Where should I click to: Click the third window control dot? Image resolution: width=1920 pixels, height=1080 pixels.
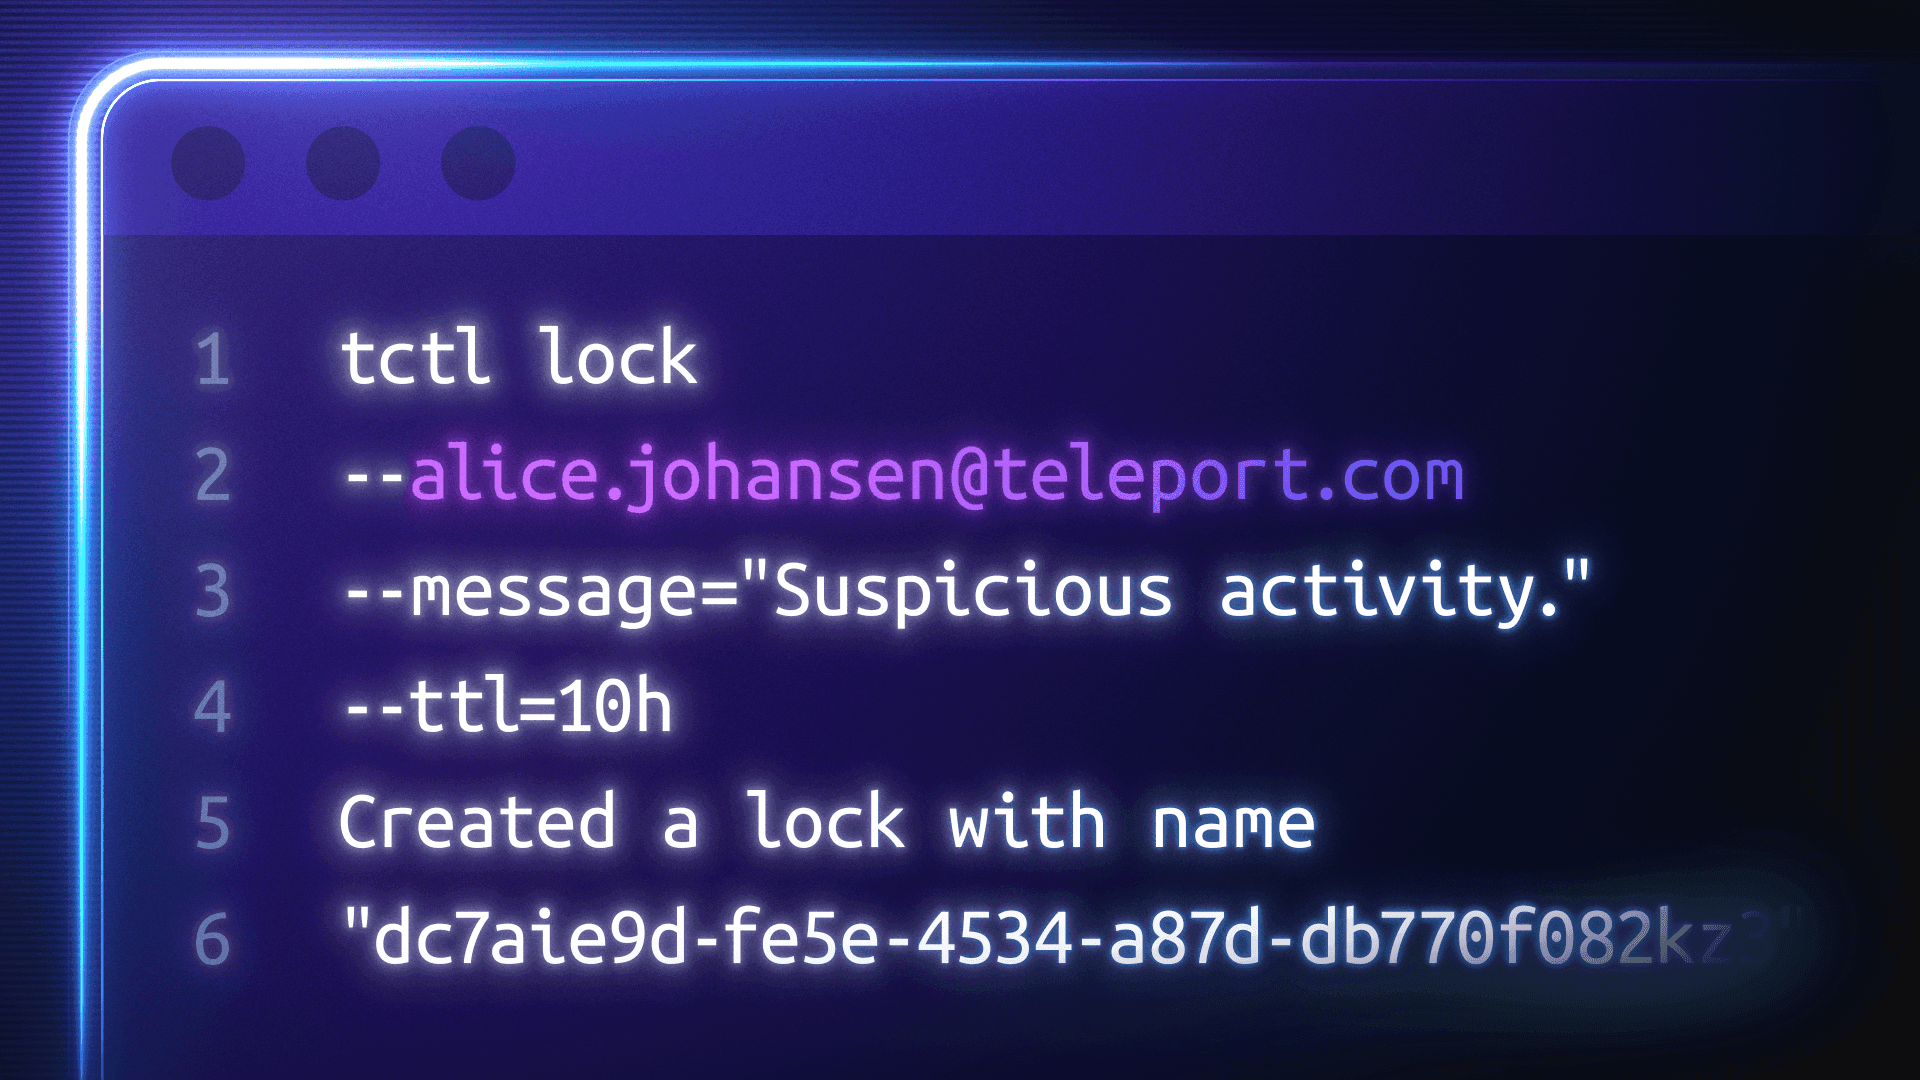coord(478,163)
